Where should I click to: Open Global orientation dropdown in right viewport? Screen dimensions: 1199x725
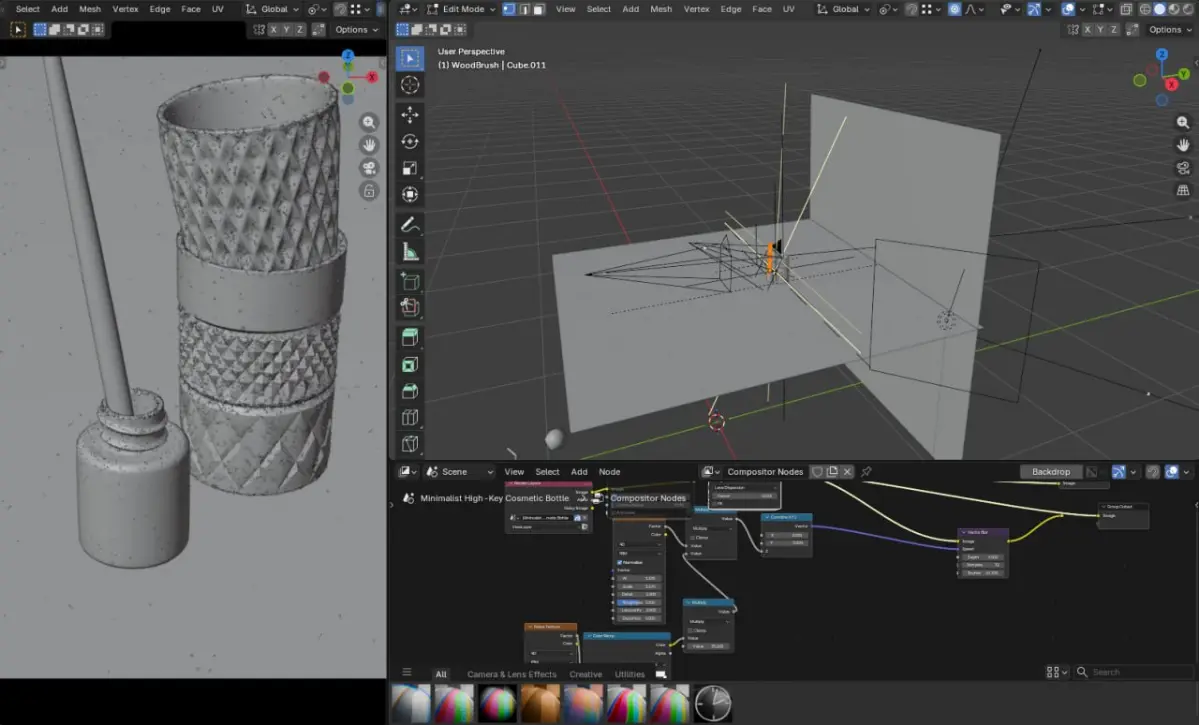(844, 9)
